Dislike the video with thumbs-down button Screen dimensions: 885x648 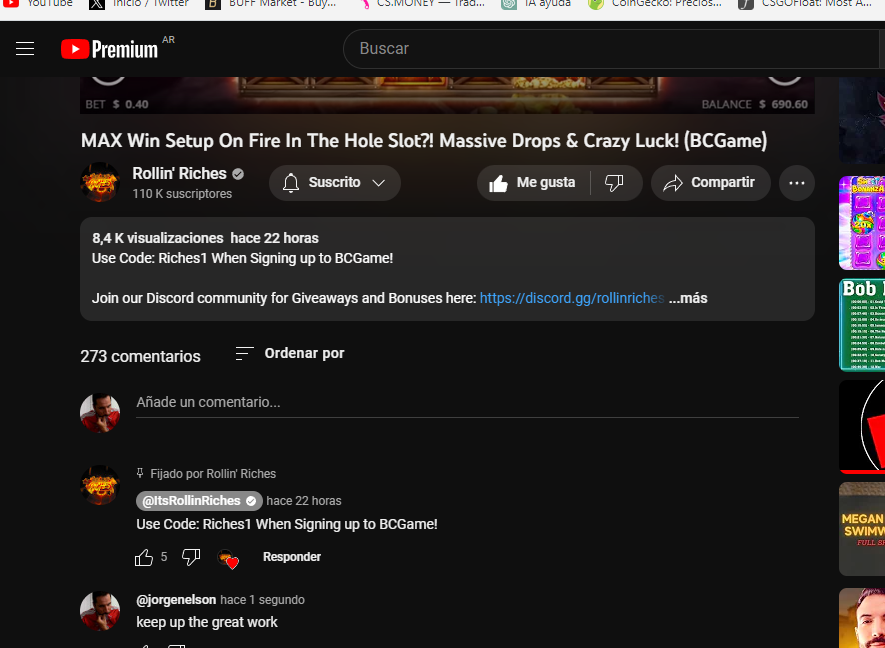point(614,183)
